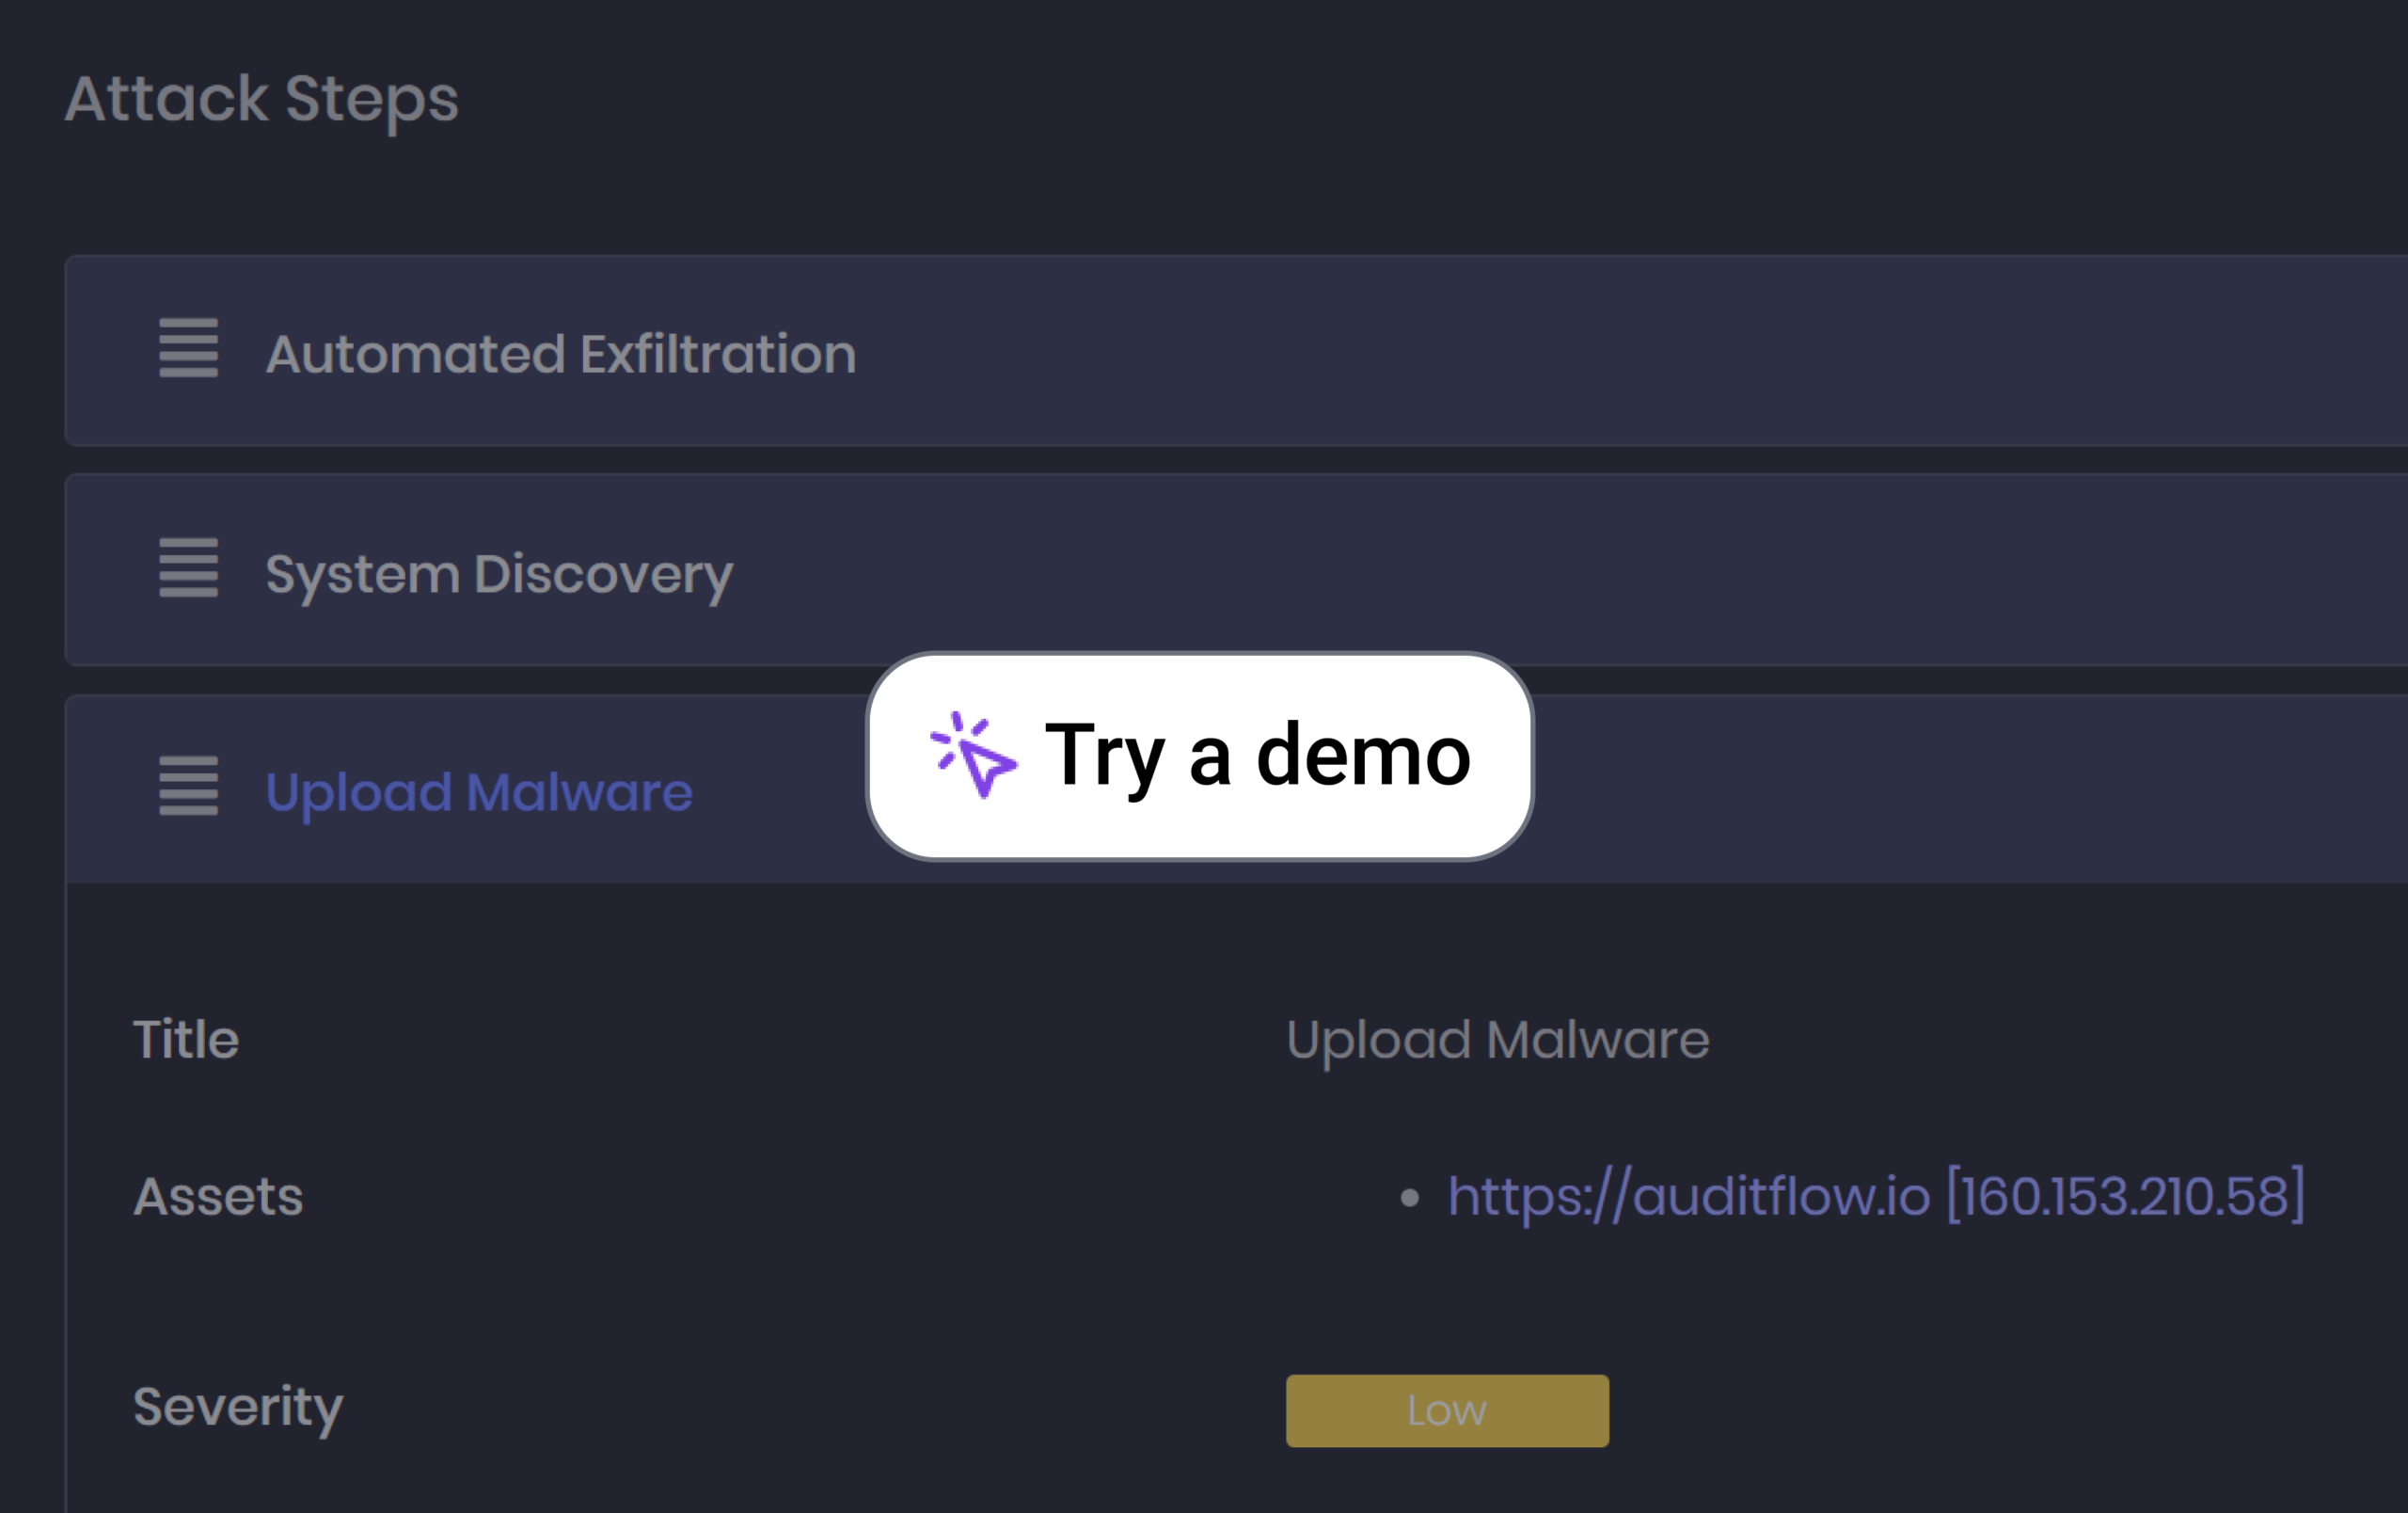
Task: Click the Try a demo button
Action: 1199,756
